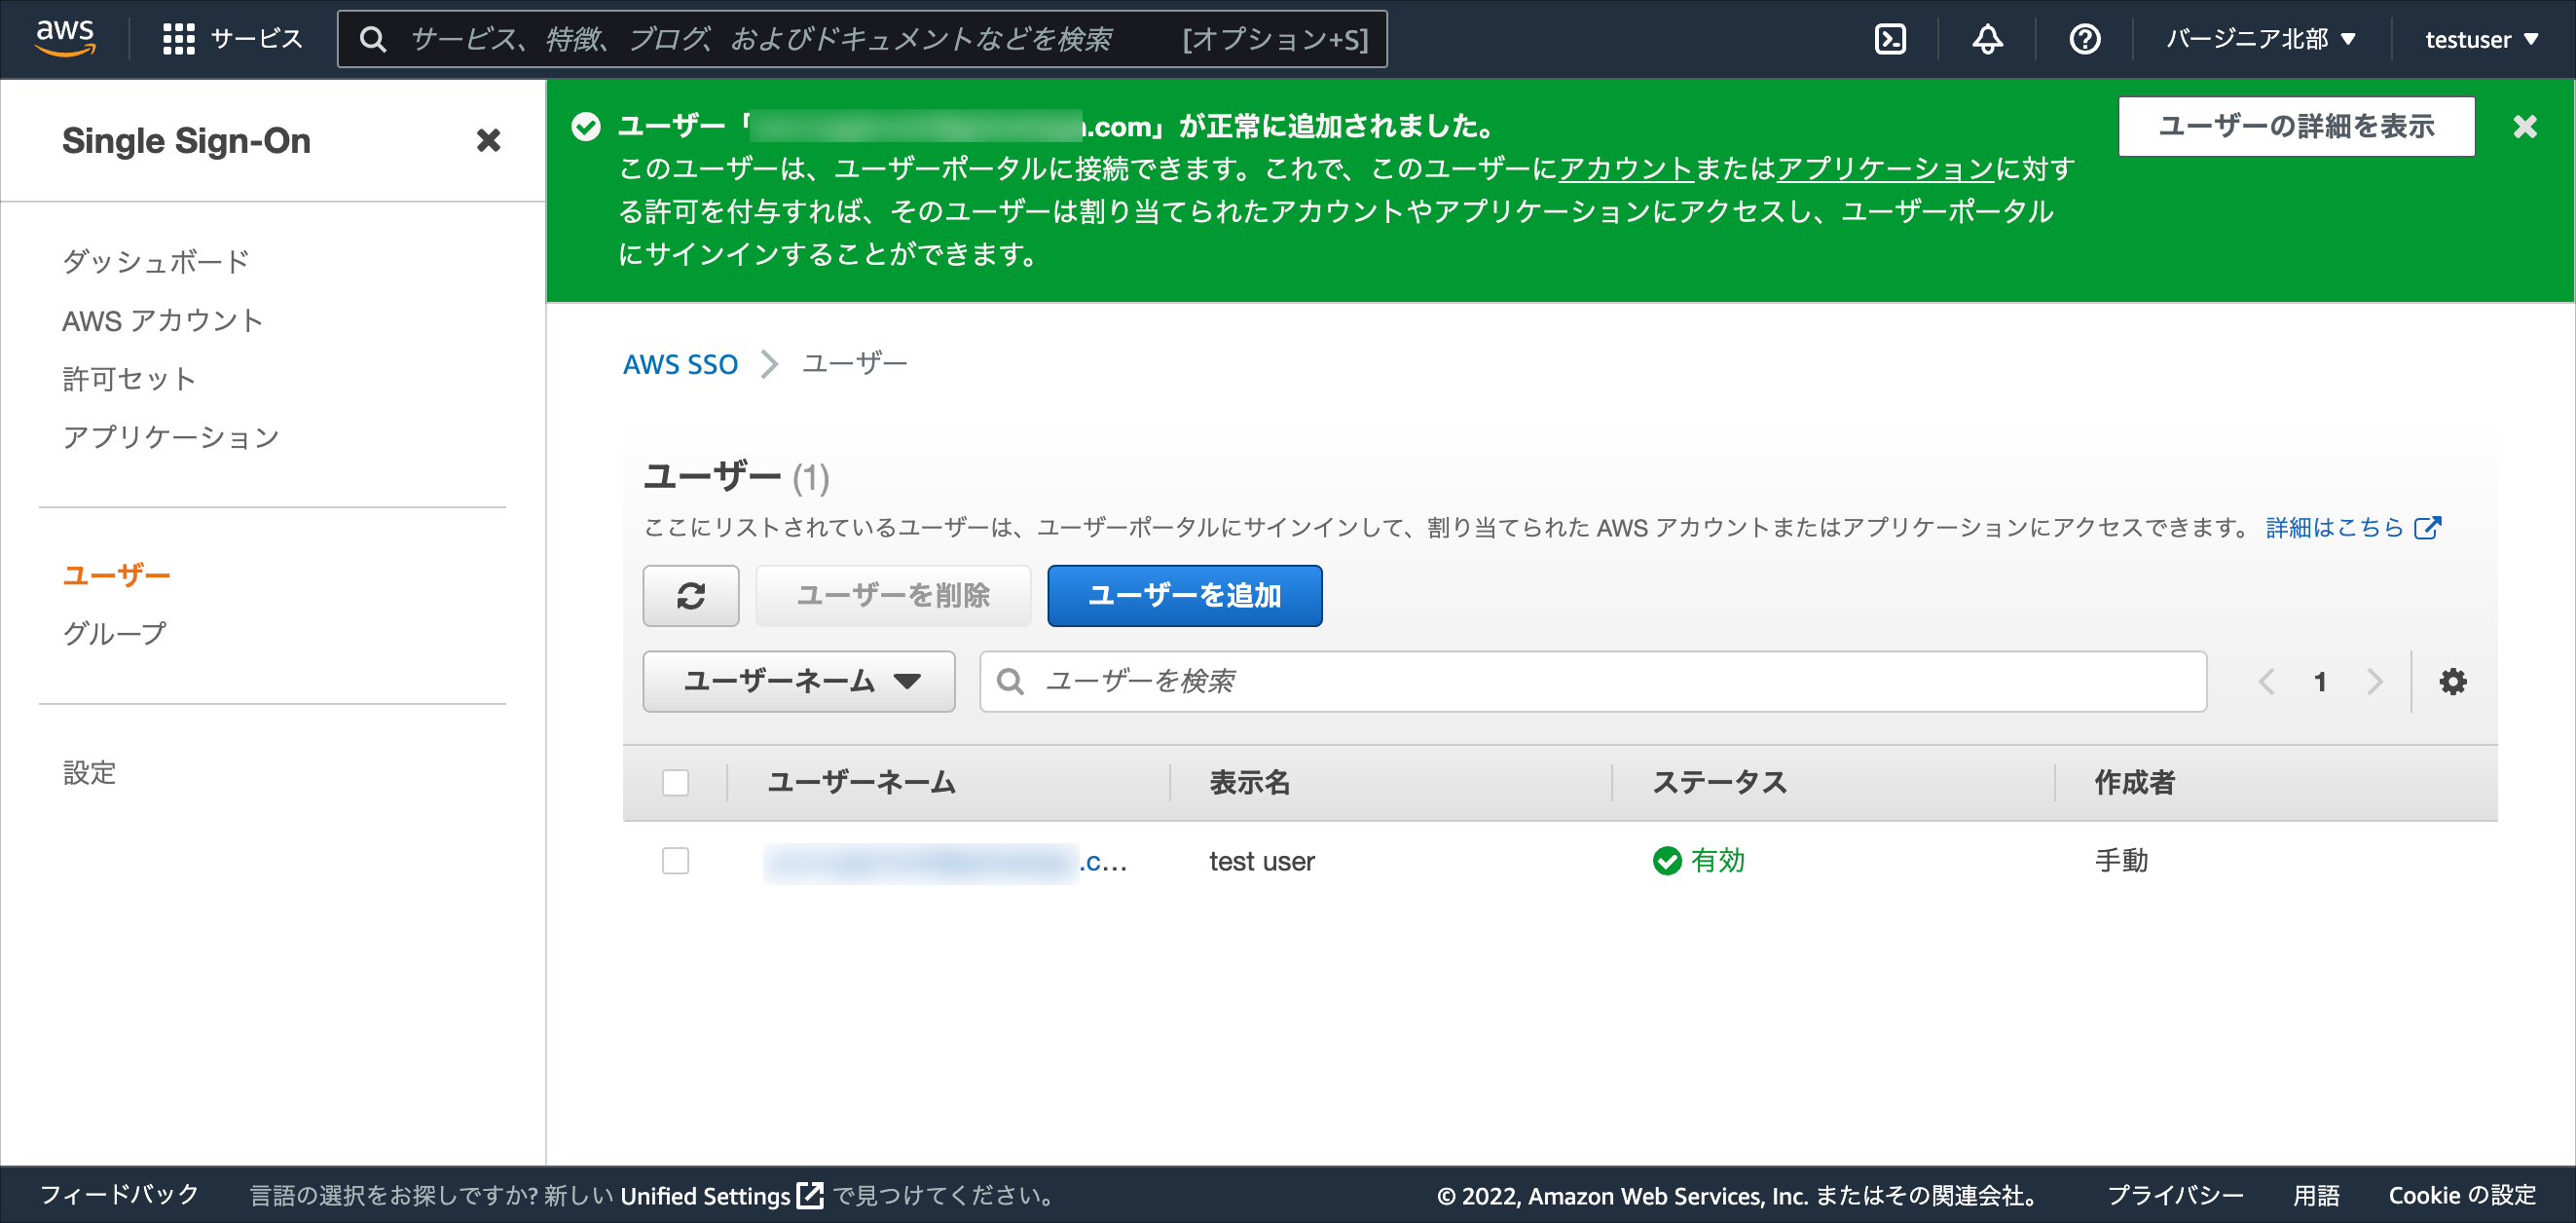Click the AWS logo home icon

tap(65, 38)
